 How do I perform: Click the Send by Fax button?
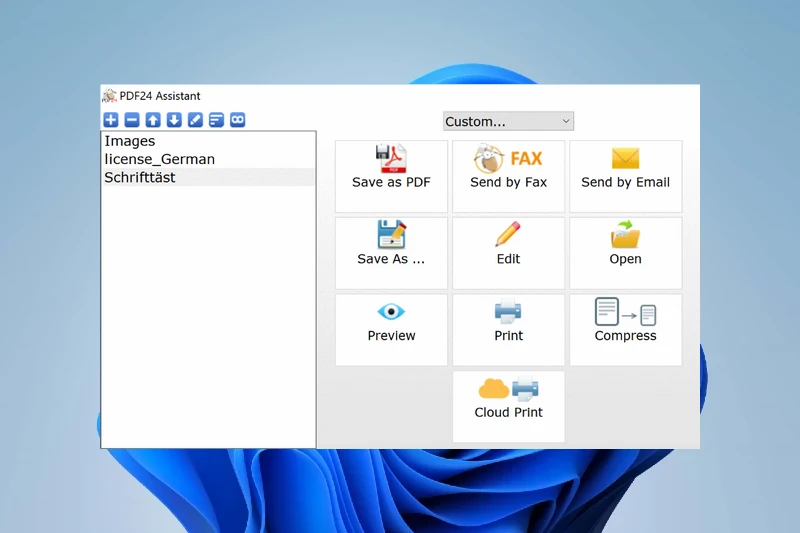pos(509,176)
